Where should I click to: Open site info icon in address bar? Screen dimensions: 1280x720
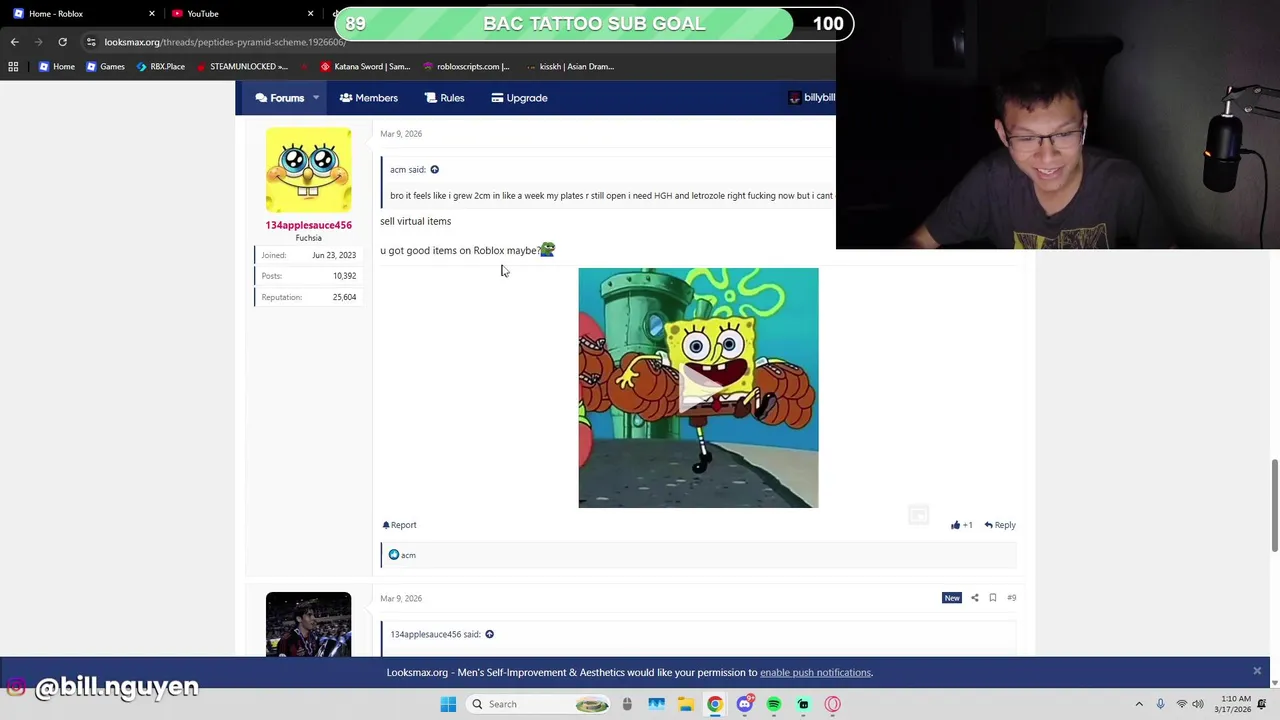click(x=91, y=42)
